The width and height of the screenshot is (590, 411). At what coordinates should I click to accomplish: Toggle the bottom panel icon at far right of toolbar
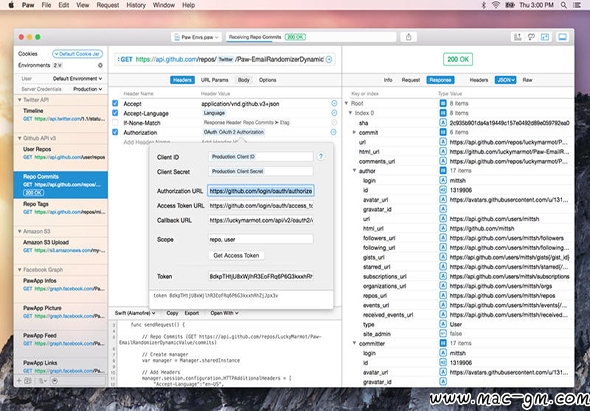pyautogui.click(x=563, y=37)
